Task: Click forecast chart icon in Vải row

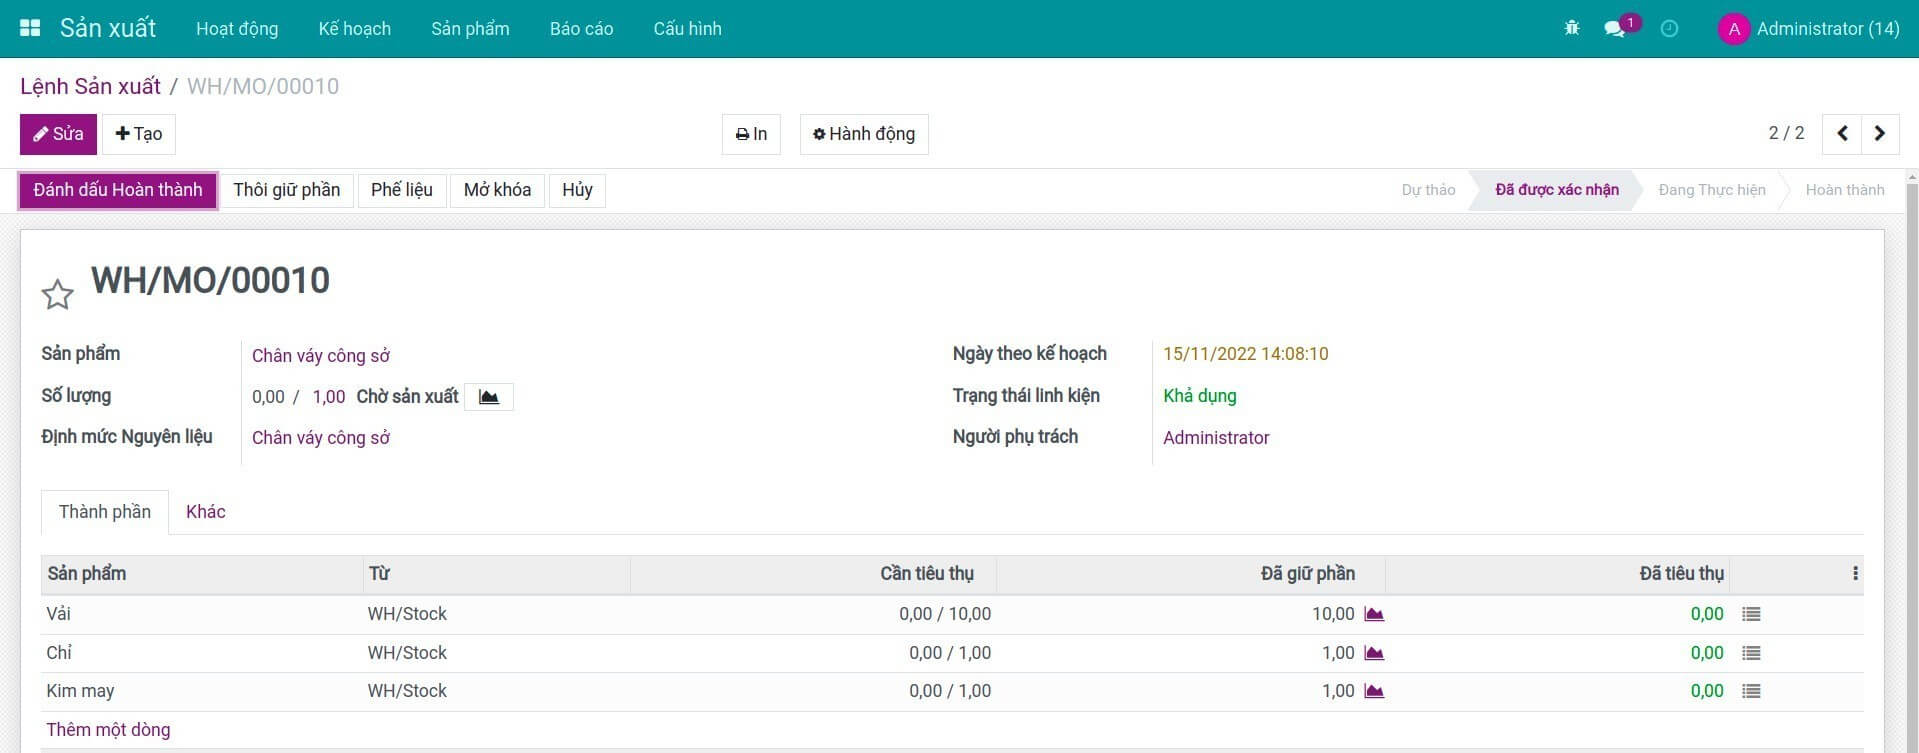Action: (x=1374, y=614)
